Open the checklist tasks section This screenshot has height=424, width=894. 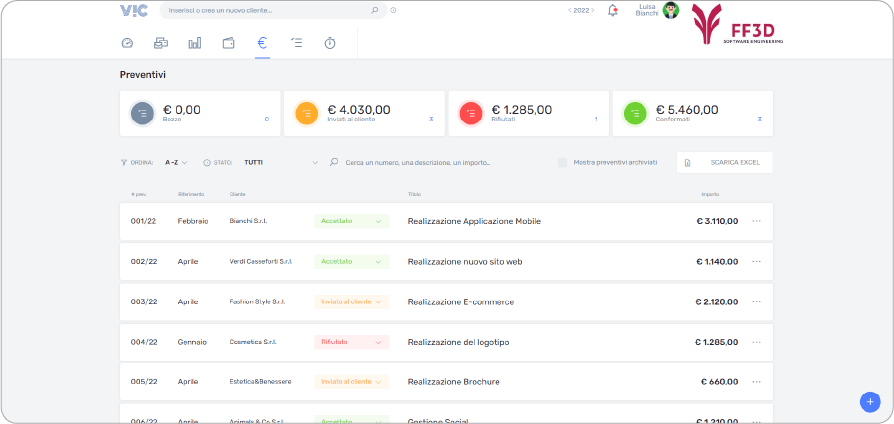click(296, 43)
